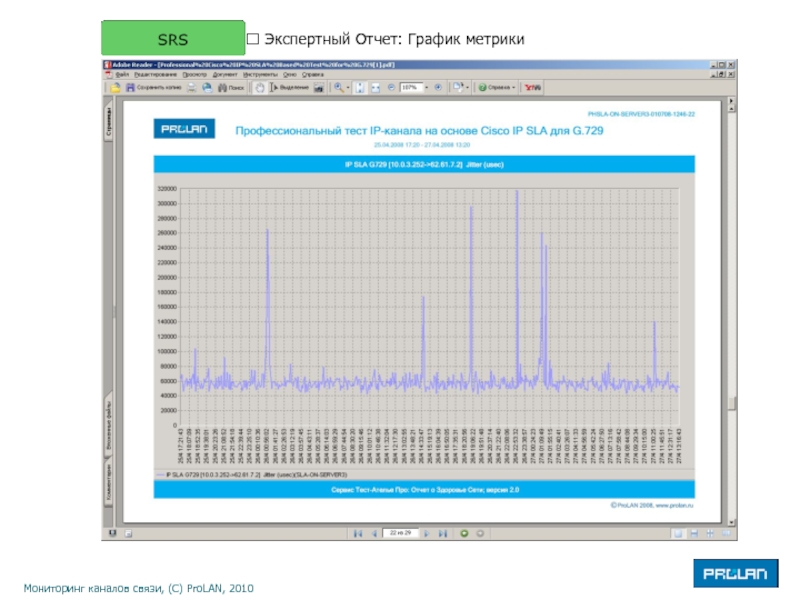Click the zoom out minus button
The width and height of the screenshot is (800, 600).
(391, 87)
